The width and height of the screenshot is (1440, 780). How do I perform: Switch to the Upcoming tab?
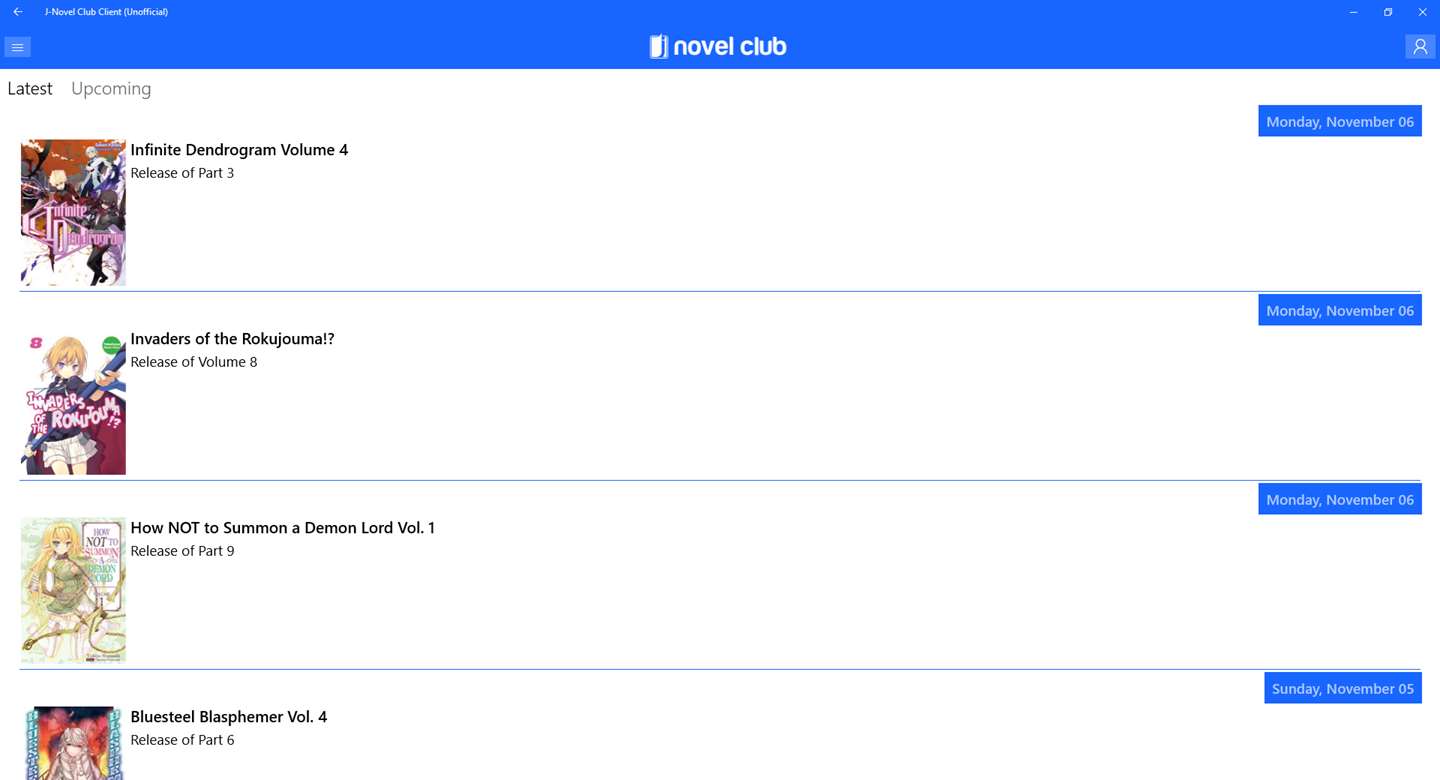[x=111, y=89]
